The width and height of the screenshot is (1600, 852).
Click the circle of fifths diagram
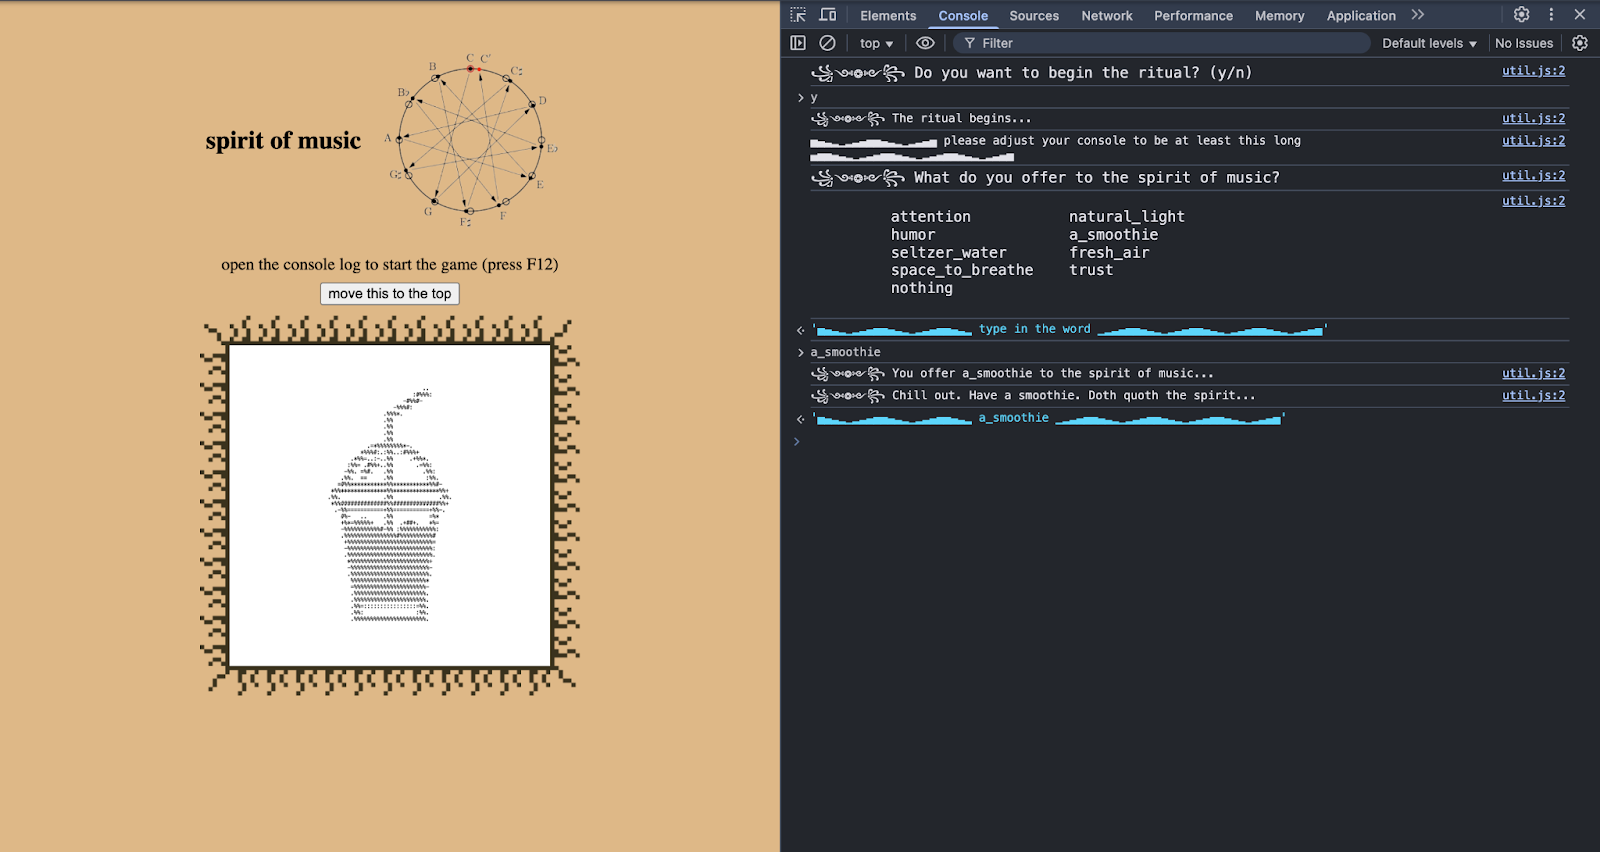pyautogui.click(x=470, y=140)
